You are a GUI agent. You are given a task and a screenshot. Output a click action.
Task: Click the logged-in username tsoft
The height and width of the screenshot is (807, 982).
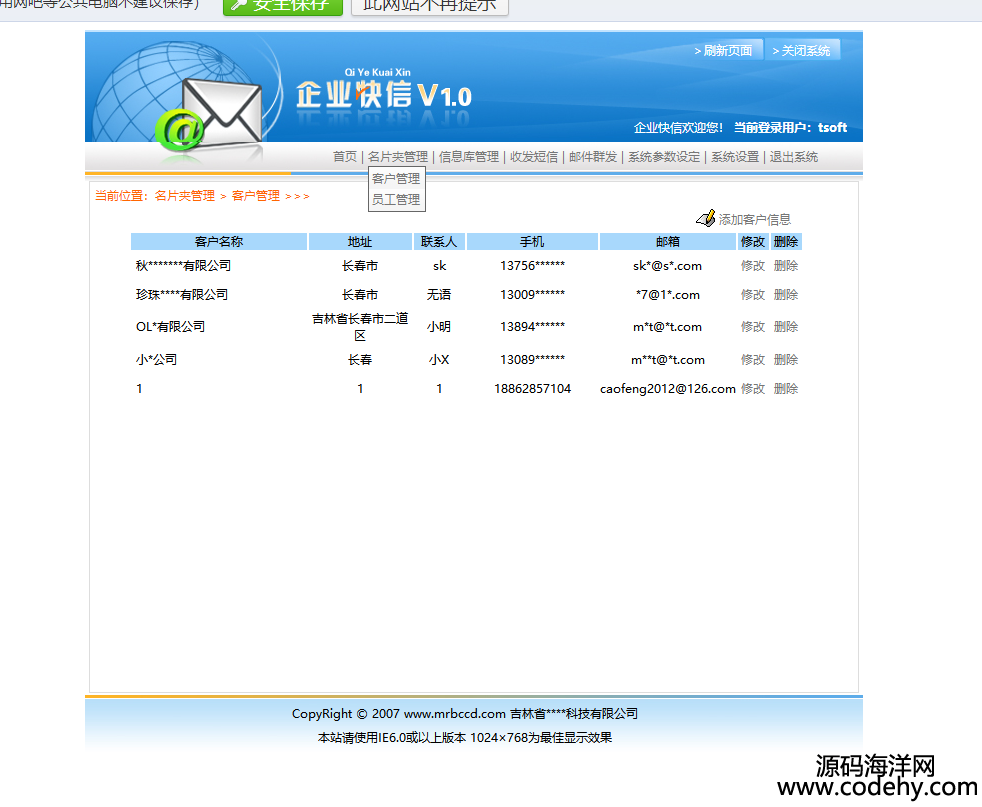(x=832, y=127)
